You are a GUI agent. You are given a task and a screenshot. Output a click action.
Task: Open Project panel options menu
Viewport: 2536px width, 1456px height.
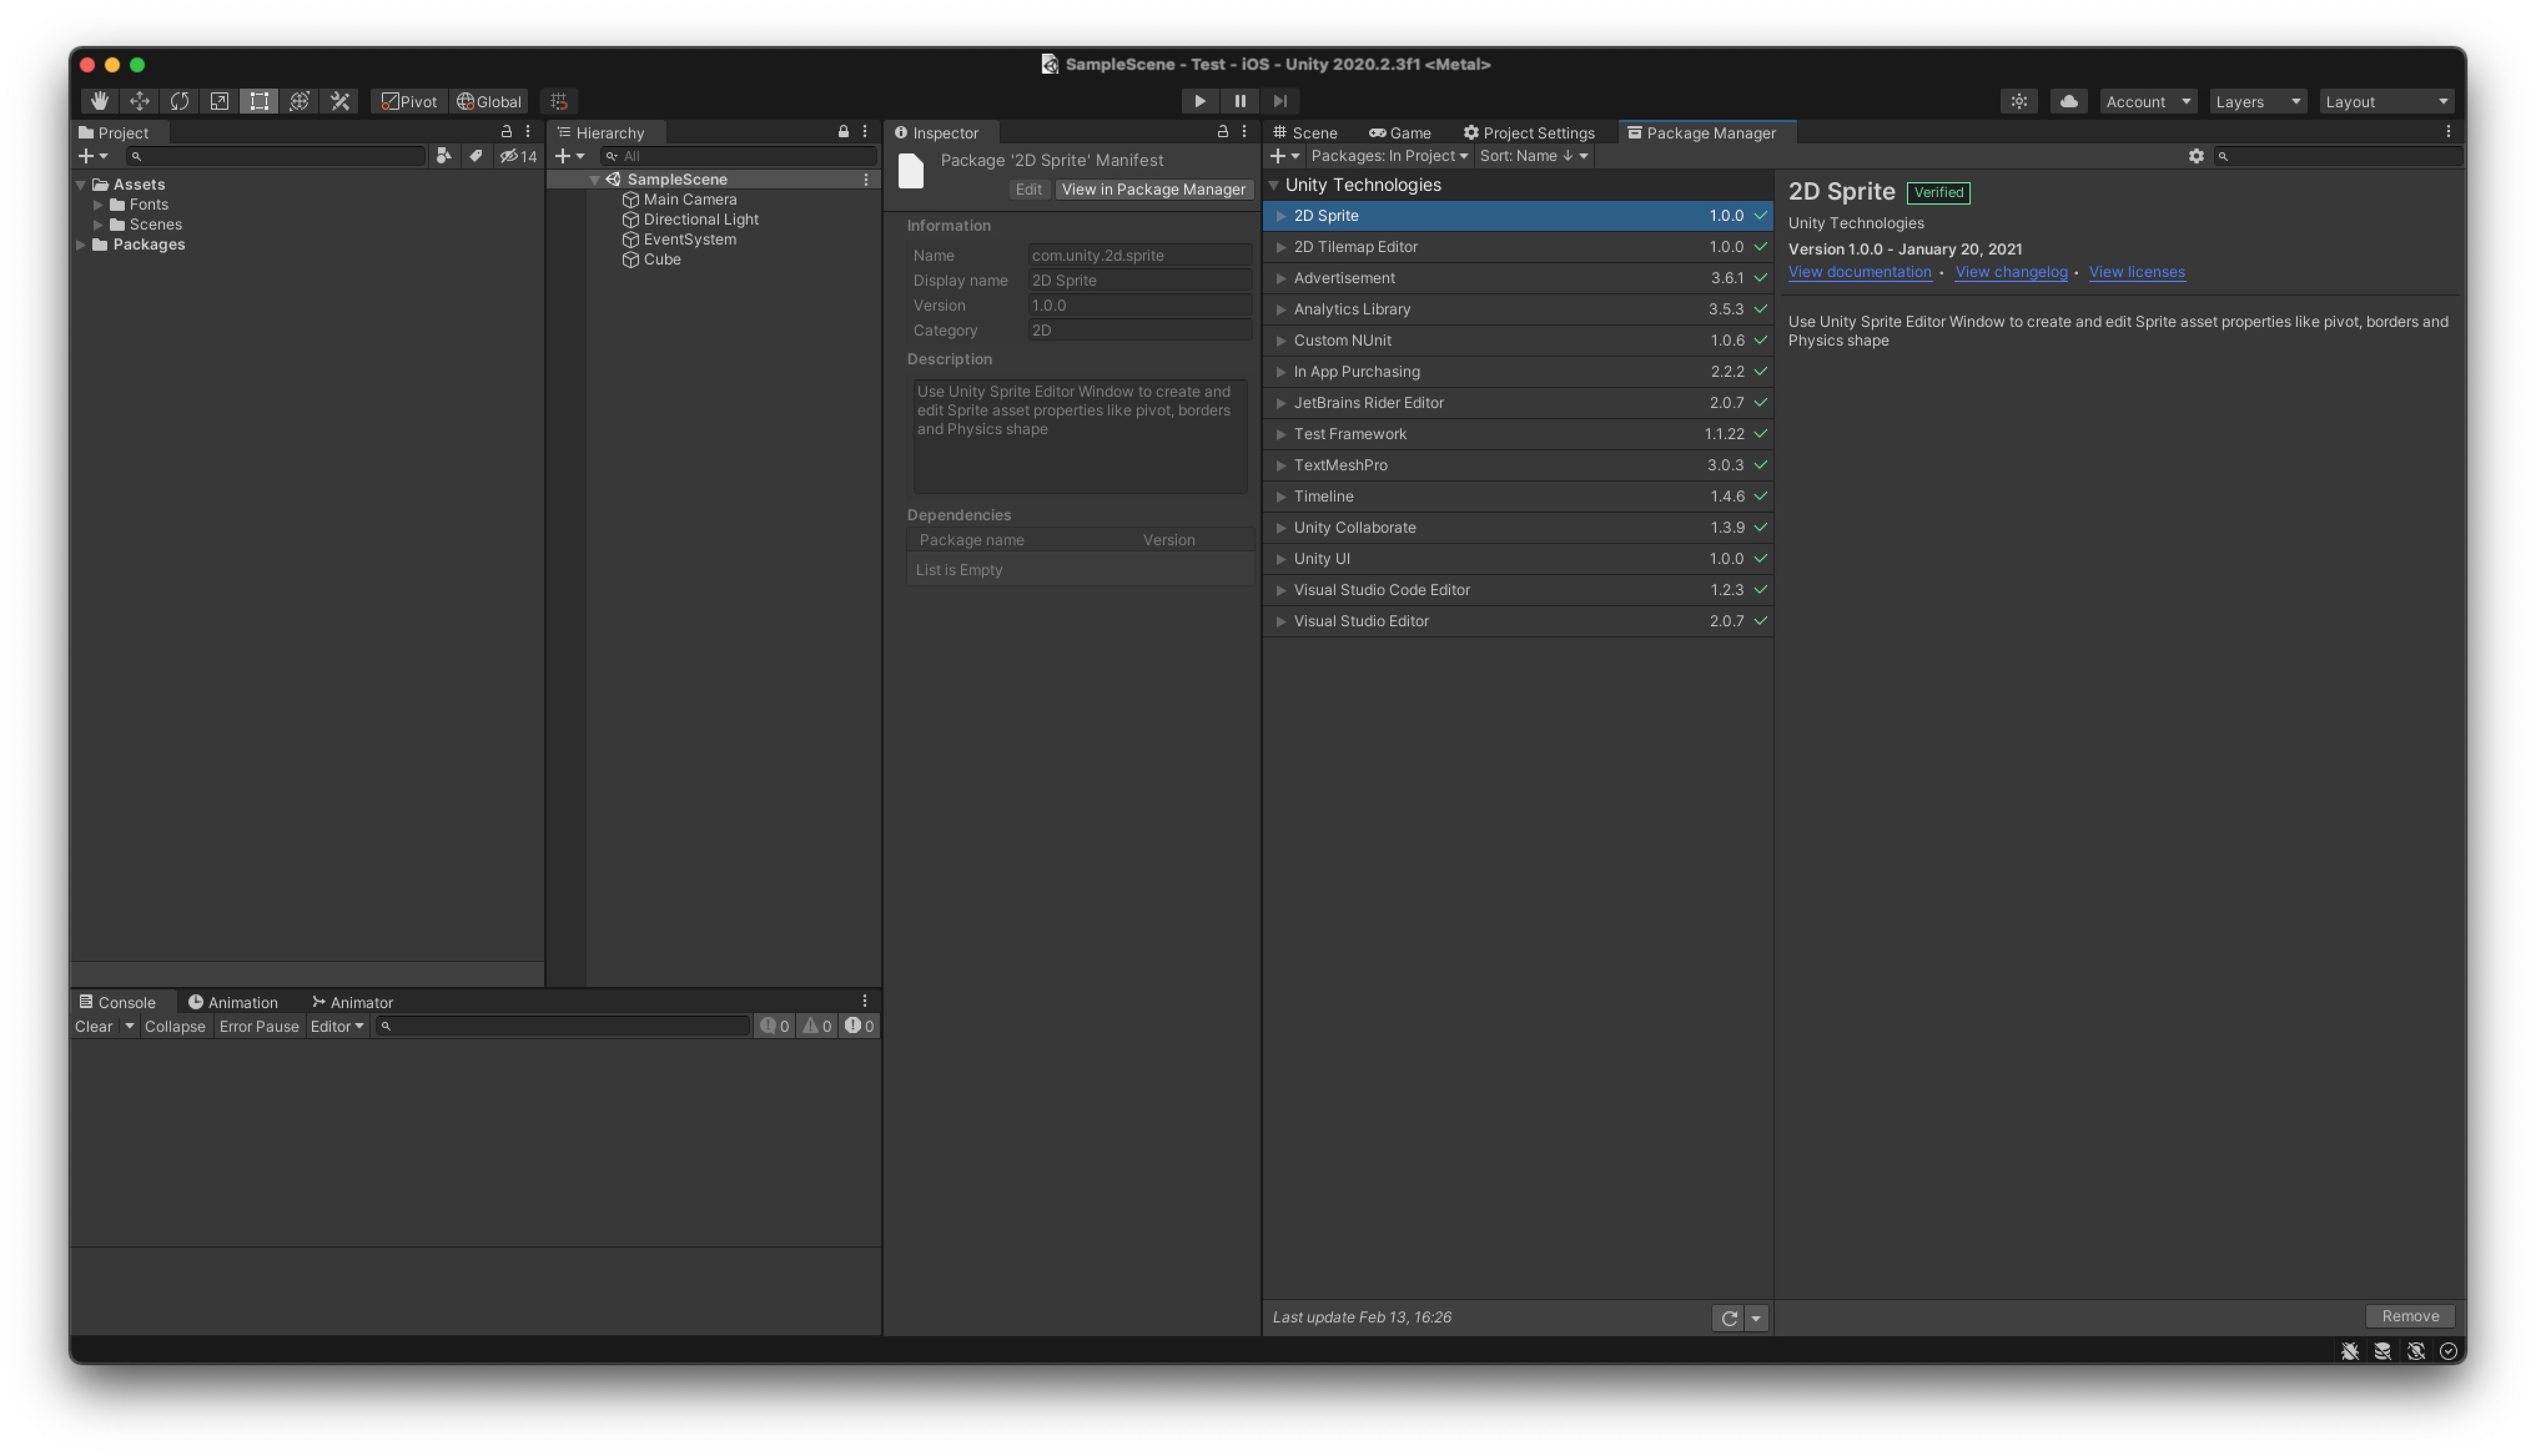click(x=528, y=132)
